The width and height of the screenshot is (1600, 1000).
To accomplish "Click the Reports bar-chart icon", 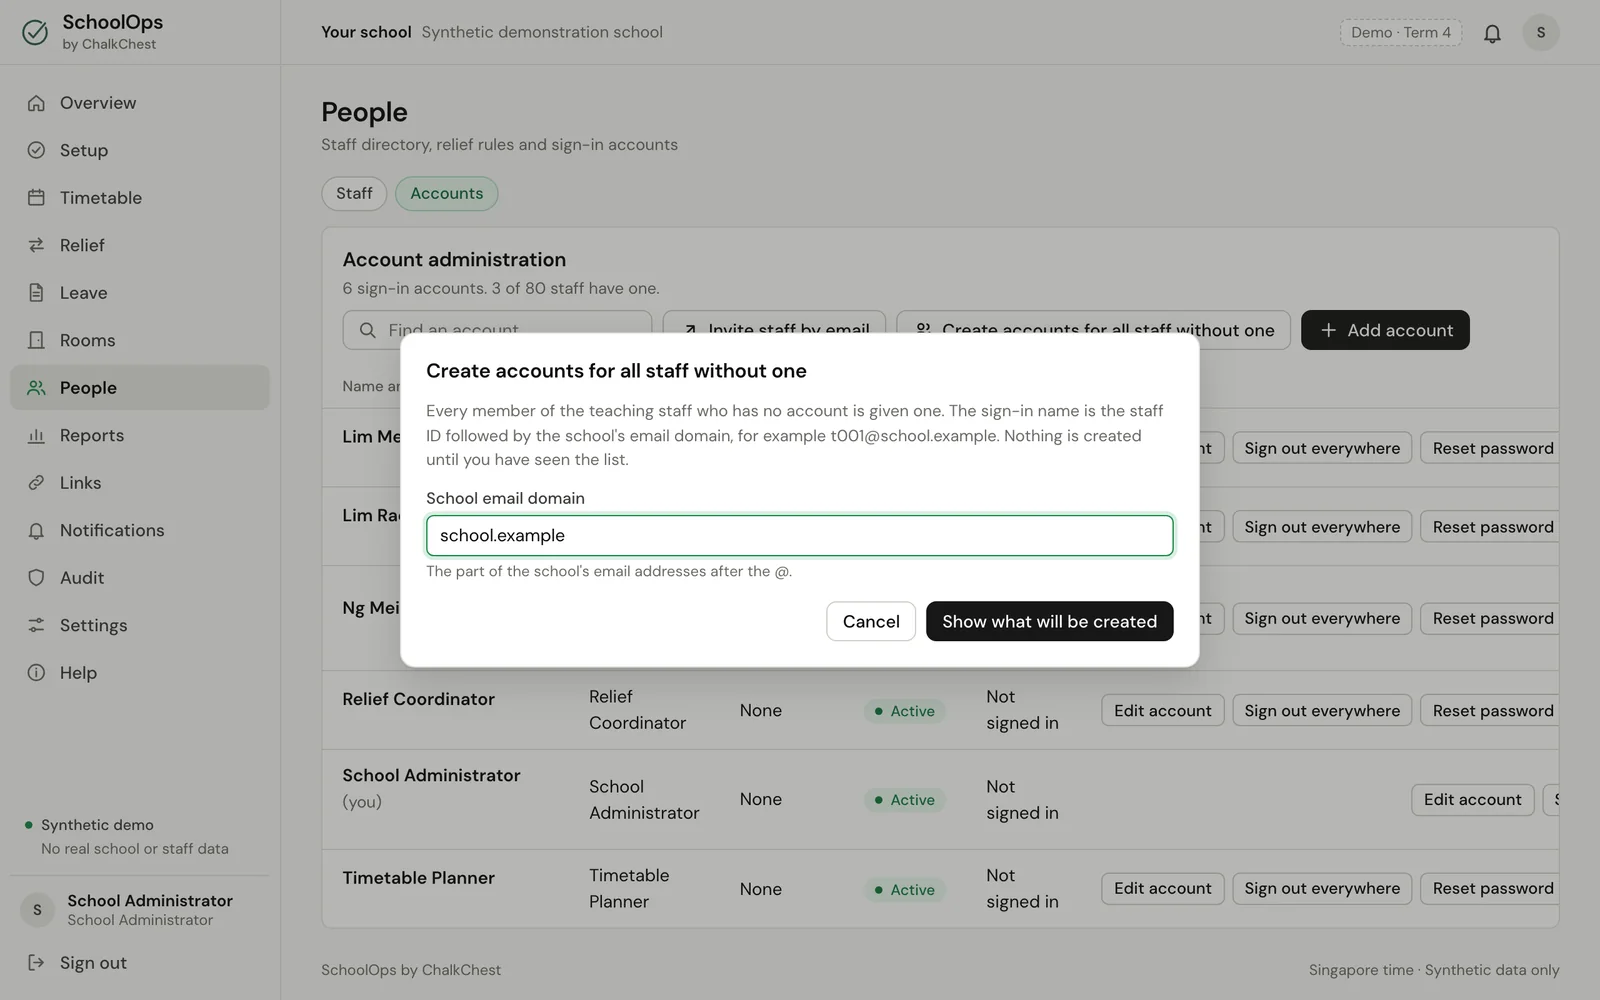I will click(x=36, y=435).
